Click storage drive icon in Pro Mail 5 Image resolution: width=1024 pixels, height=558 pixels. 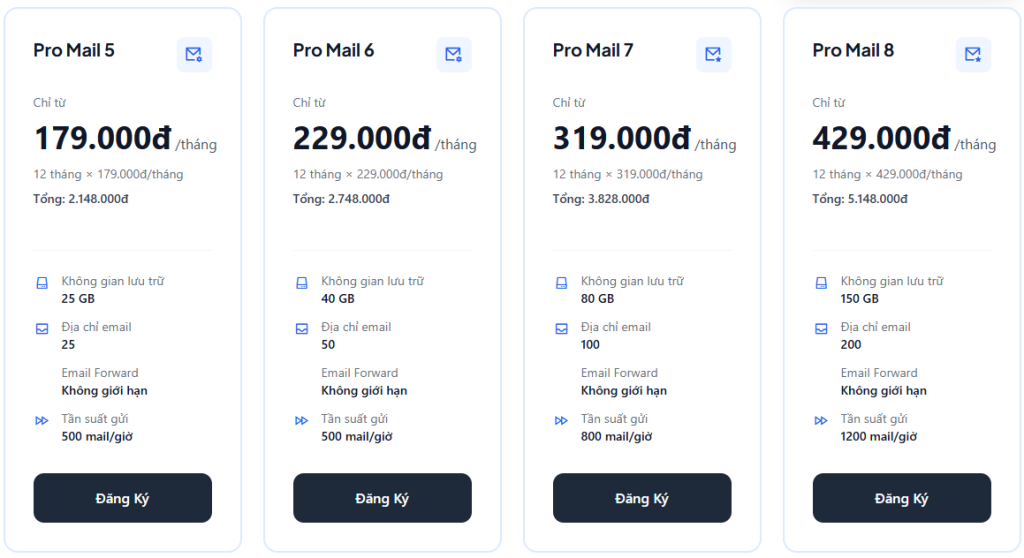click(42, 283)
